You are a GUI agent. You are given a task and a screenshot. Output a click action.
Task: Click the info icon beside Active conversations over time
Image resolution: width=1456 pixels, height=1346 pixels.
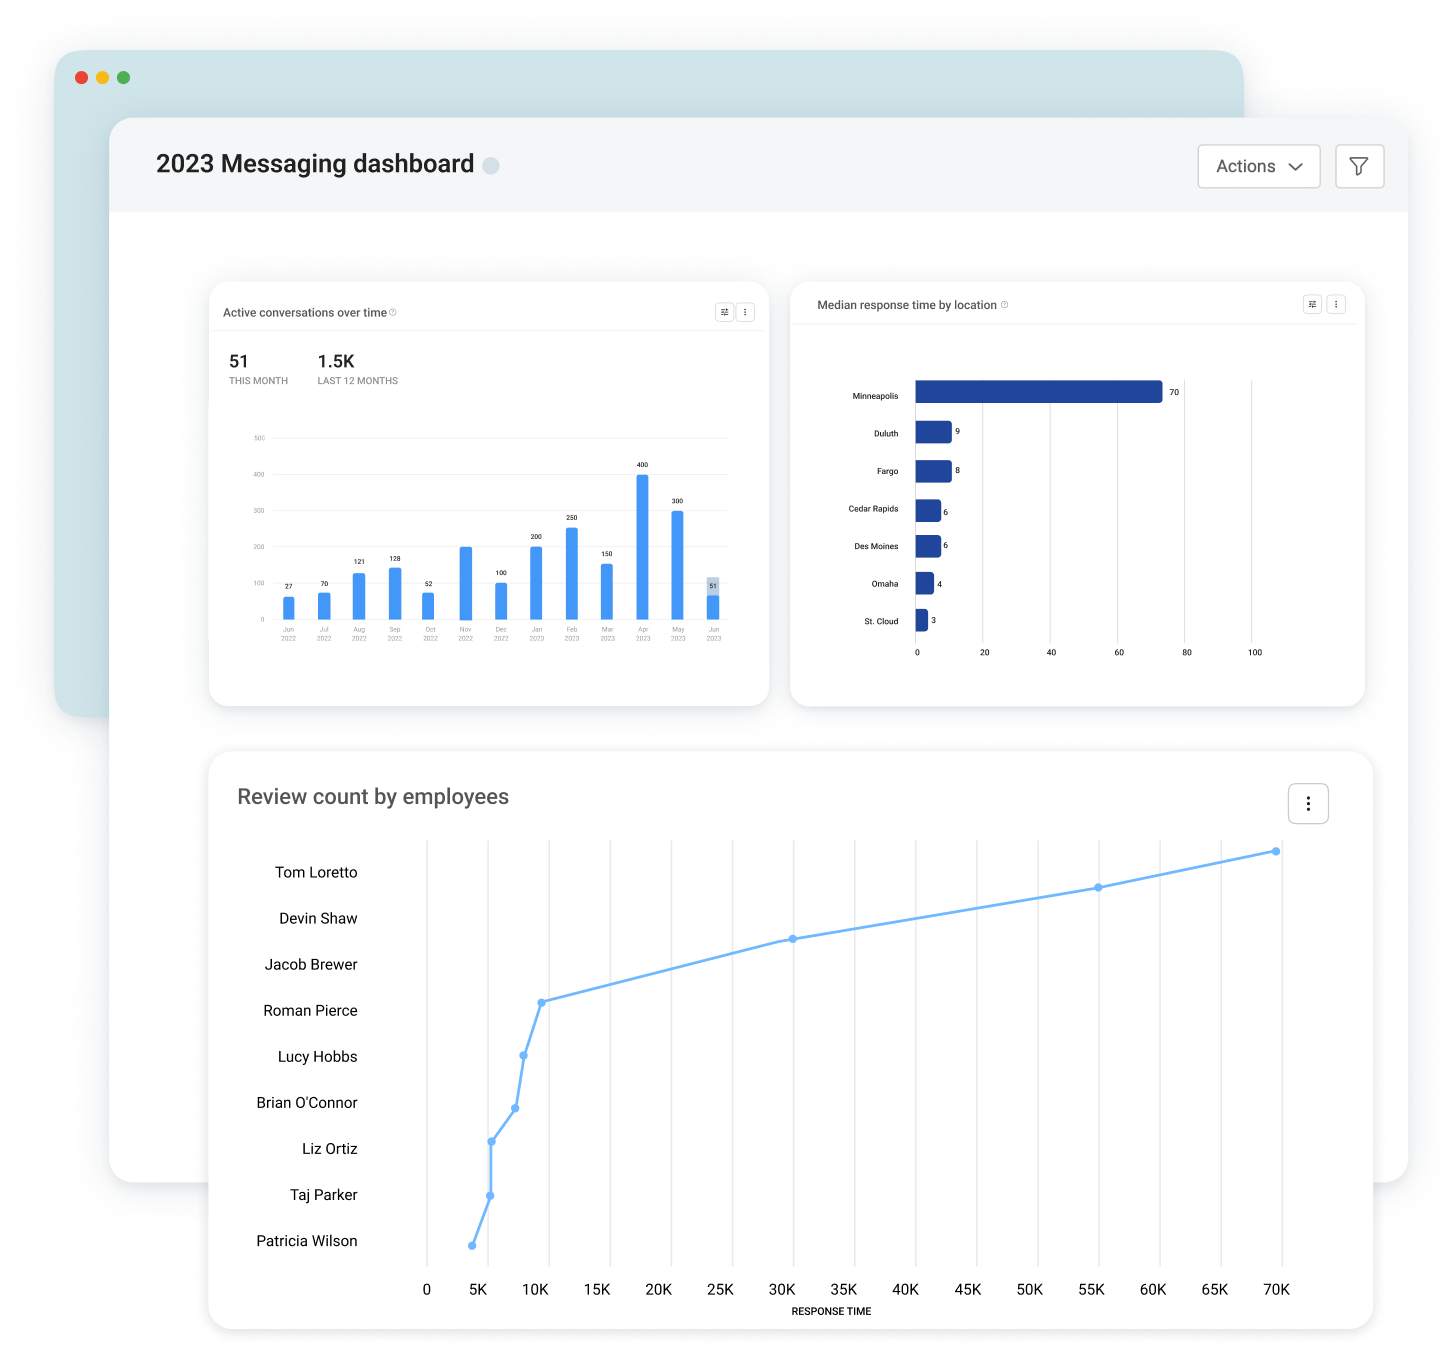point(392,311)
